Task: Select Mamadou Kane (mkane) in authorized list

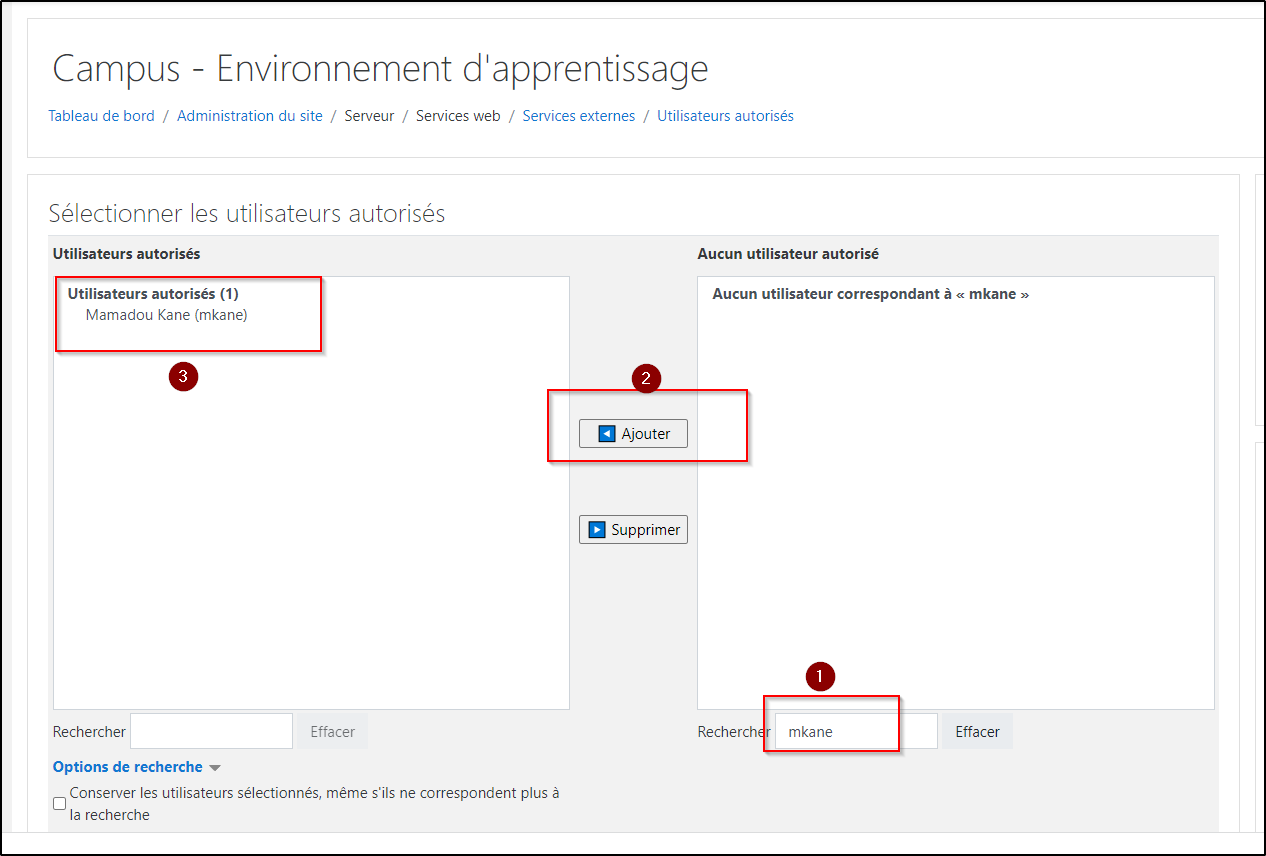Action: (166, 315)
